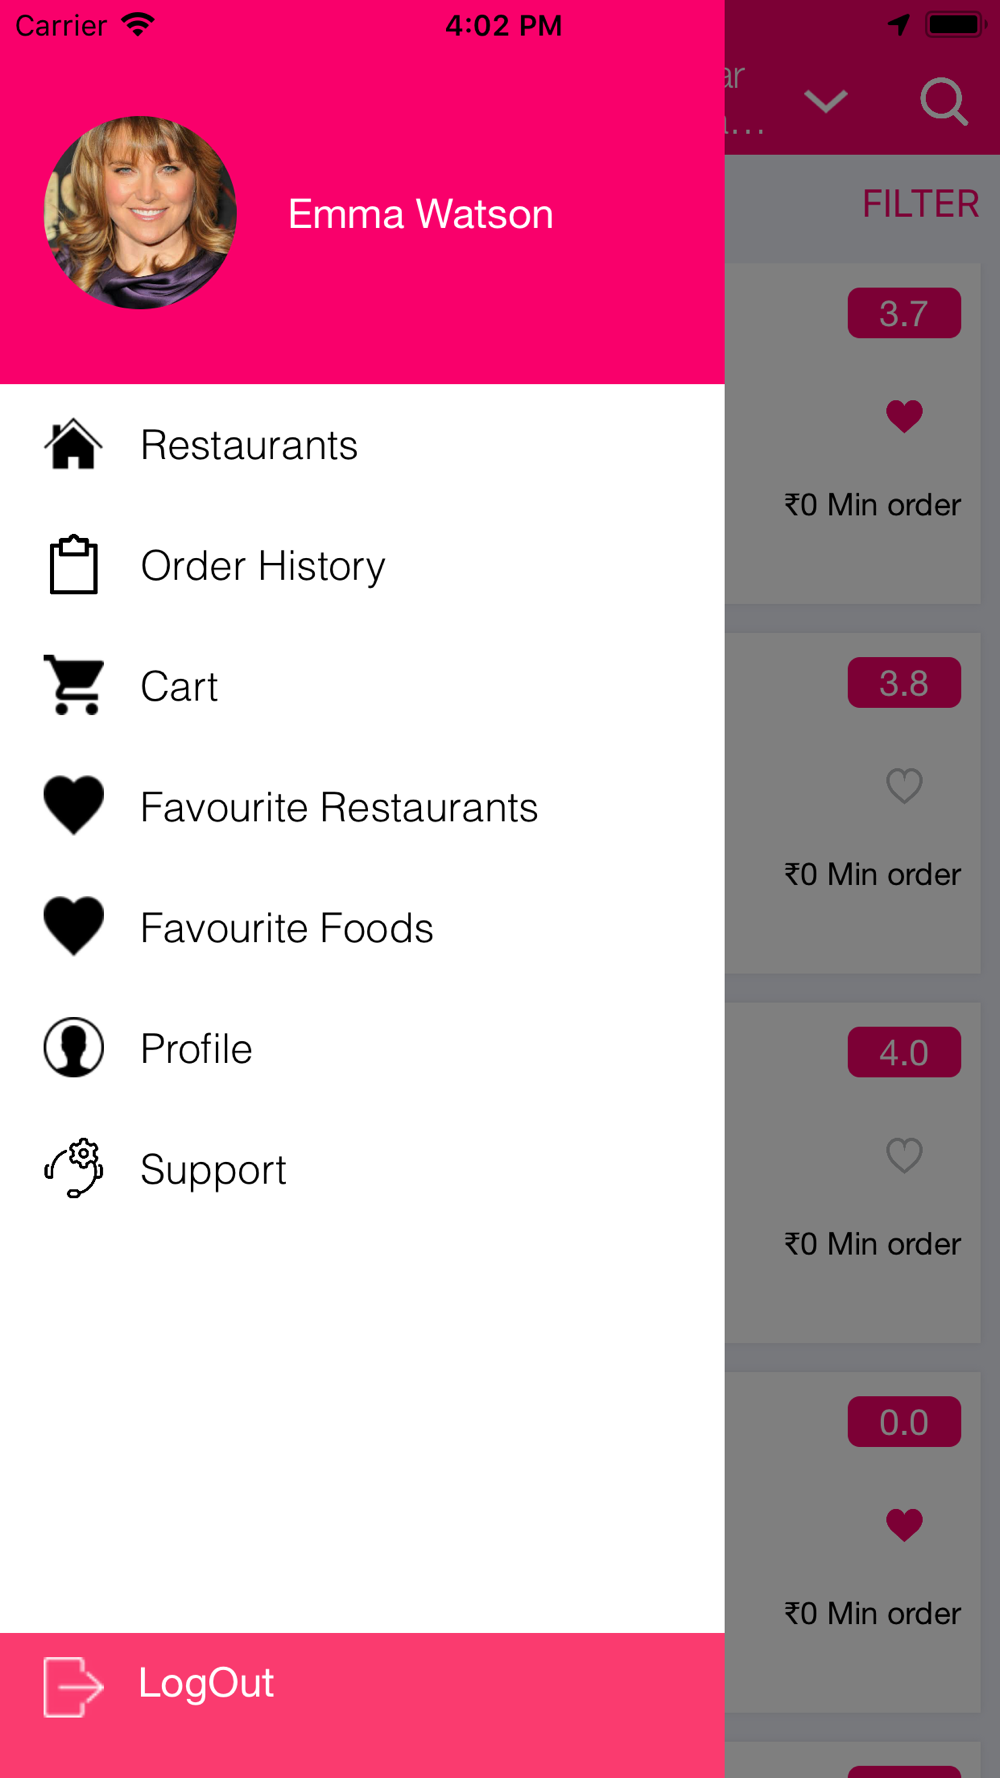The image size is (1000, 1778).
Task: Tap the Profile person icon
Action: tap(73, 1048)
